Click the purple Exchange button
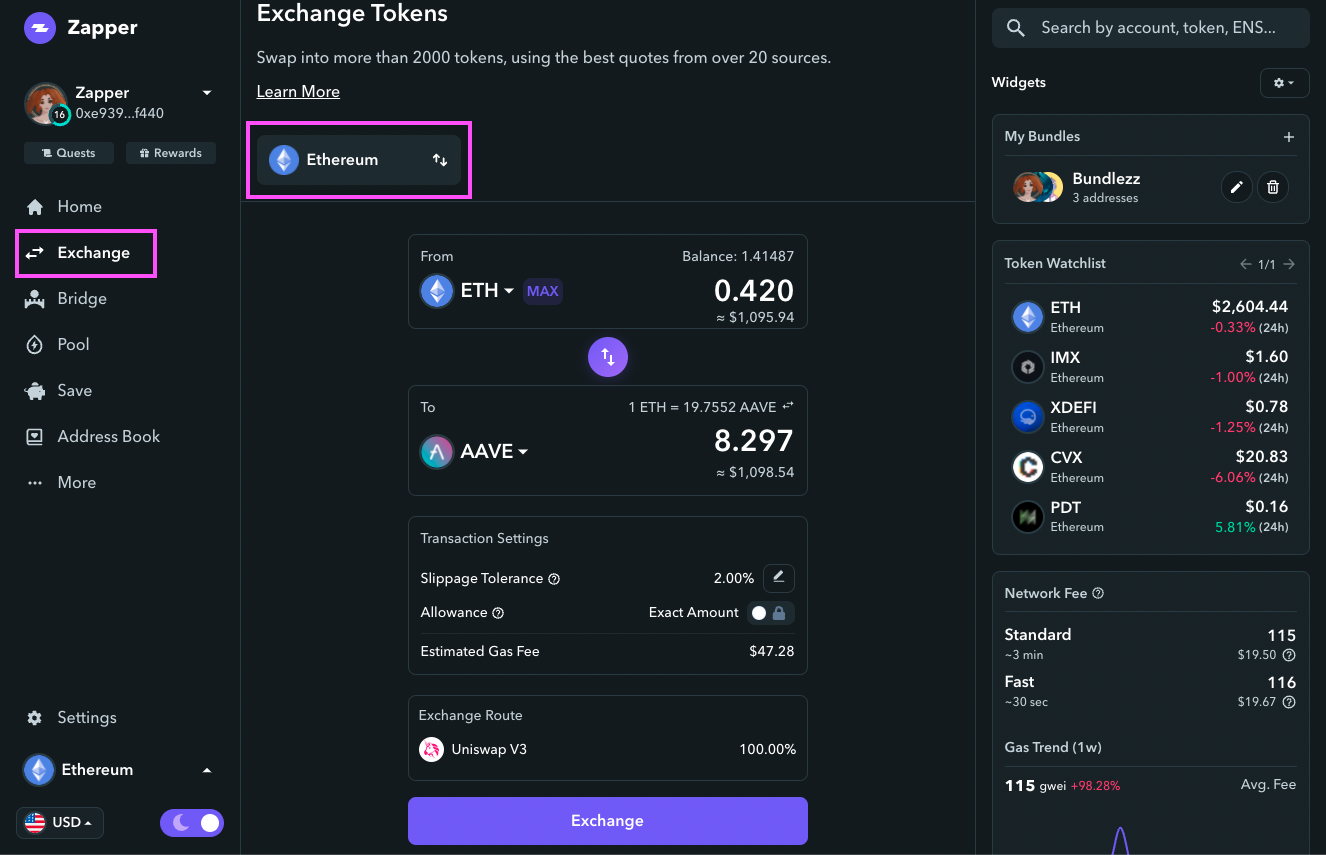This screenshot has height=855, width=1326. 607,821
